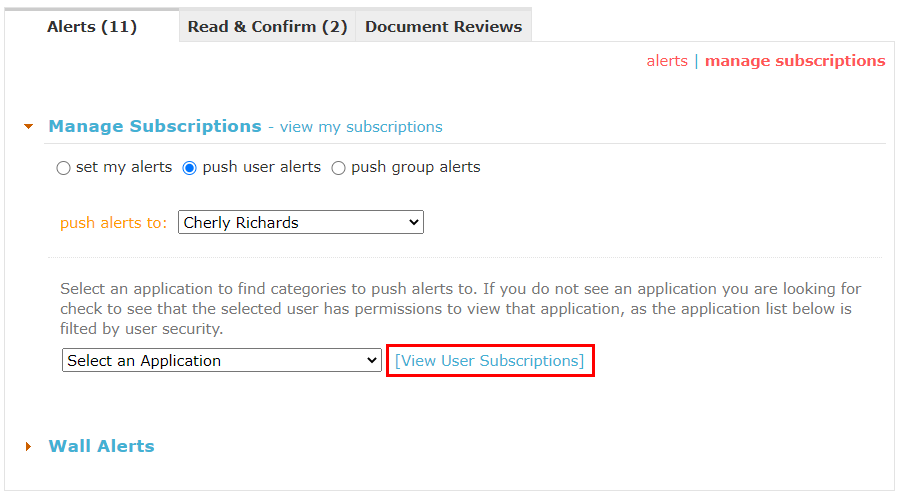Open the 'view my subscriptions' link
Image resolution: width=902 pixels, height=495 pixels.
pyautogui.click(x=361, y=127)
